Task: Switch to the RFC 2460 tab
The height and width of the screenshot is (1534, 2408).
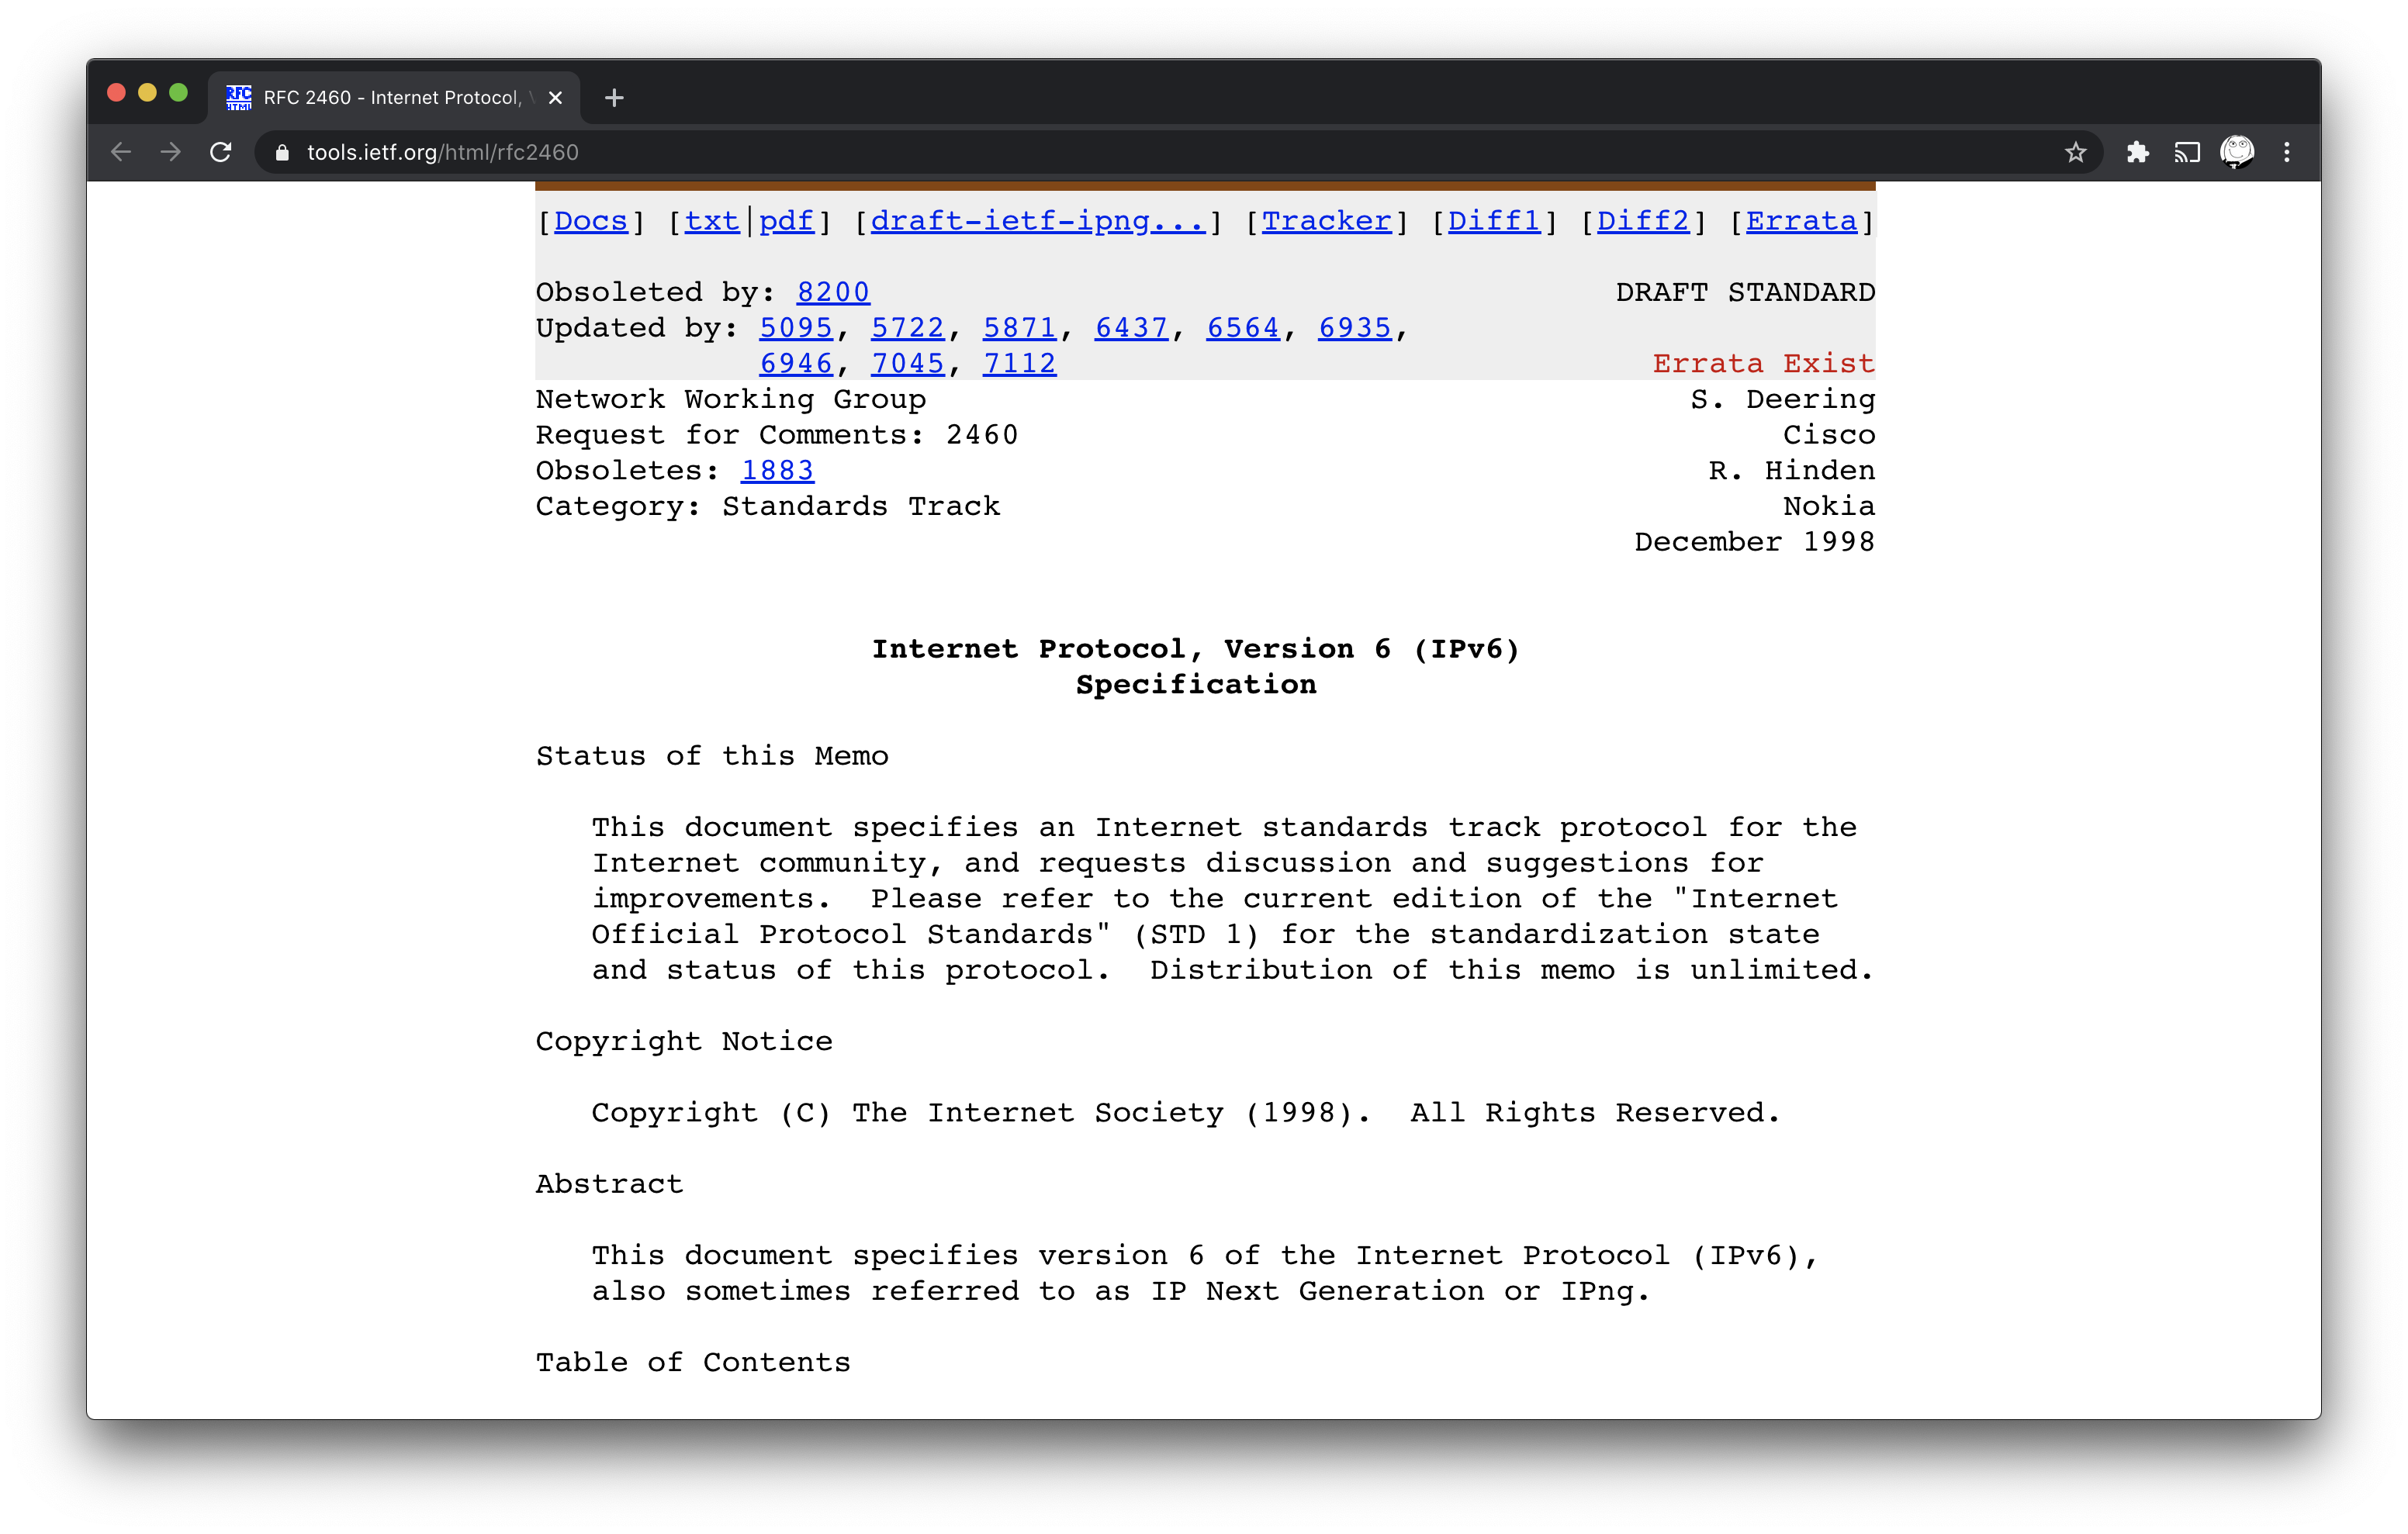Action: [x=390, y=97]
